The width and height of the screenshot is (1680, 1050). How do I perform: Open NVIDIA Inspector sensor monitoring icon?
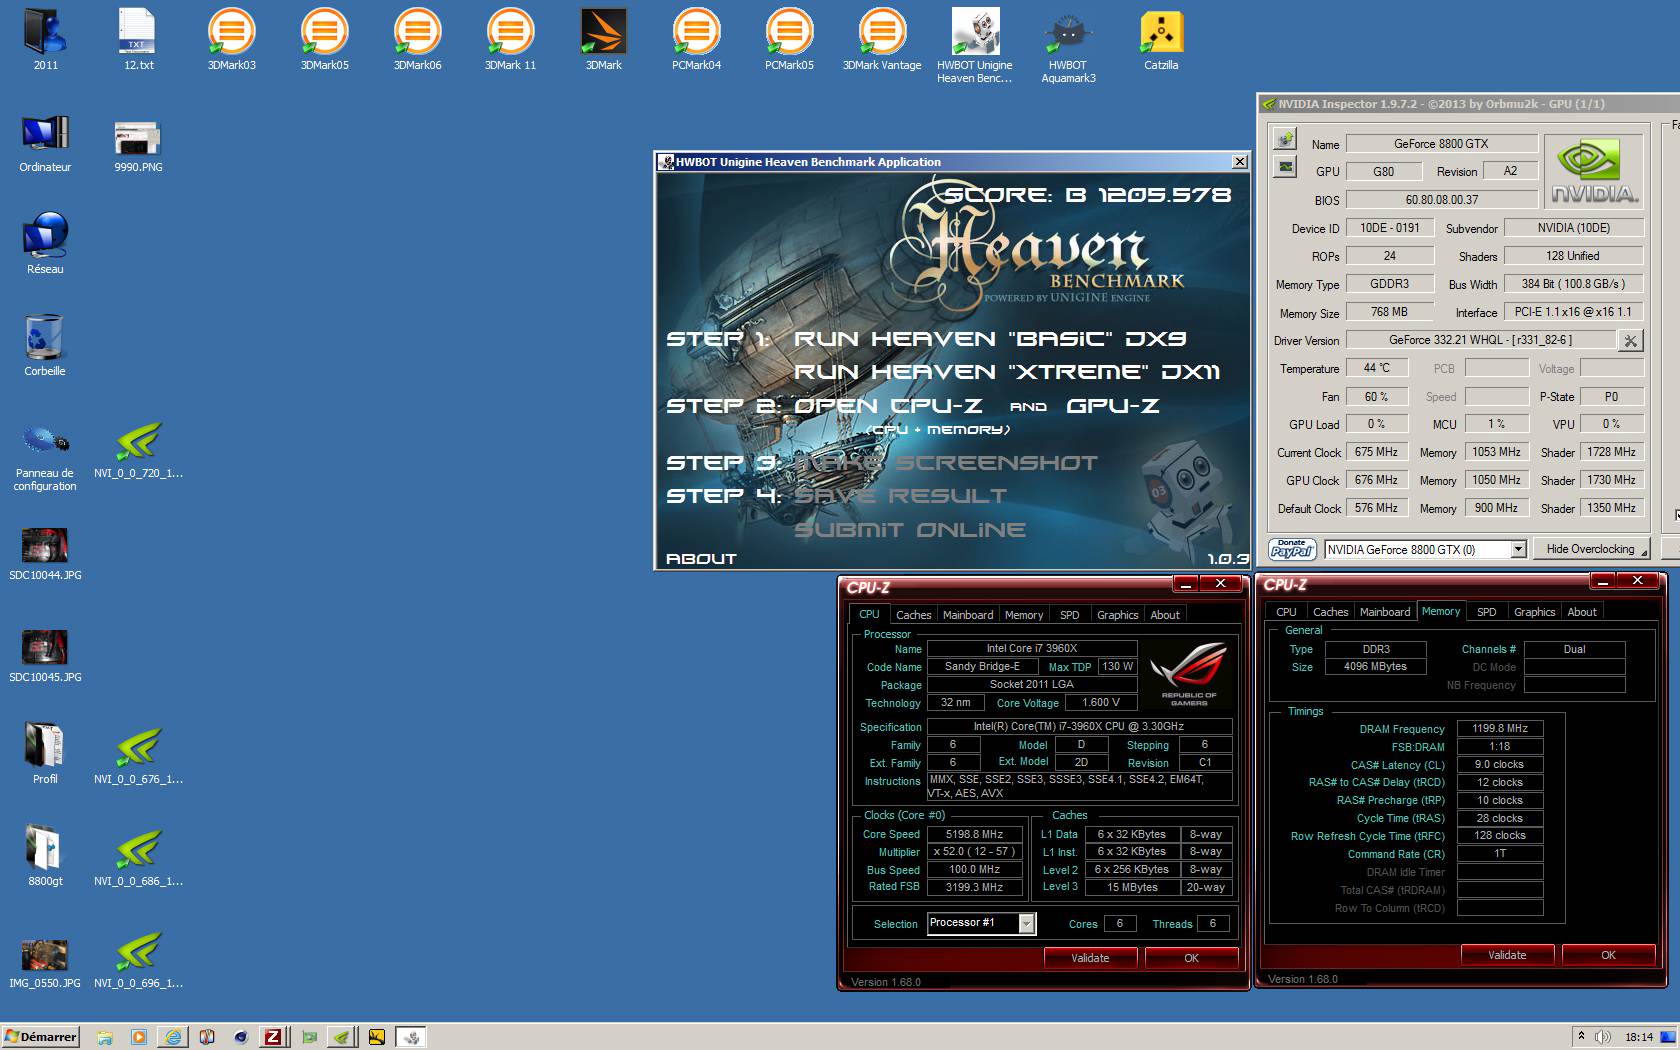pos(1285,167)
